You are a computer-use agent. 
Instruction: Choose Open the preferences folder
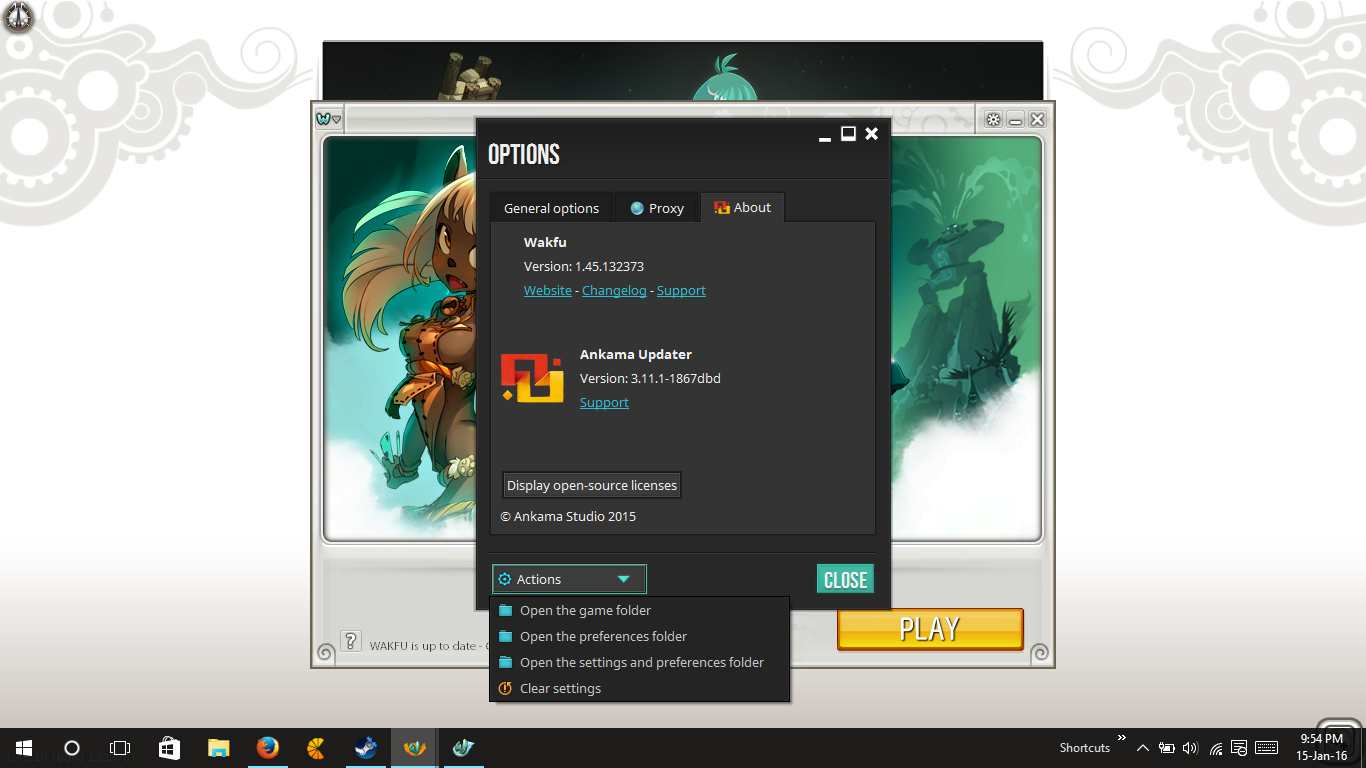(639, 636)
